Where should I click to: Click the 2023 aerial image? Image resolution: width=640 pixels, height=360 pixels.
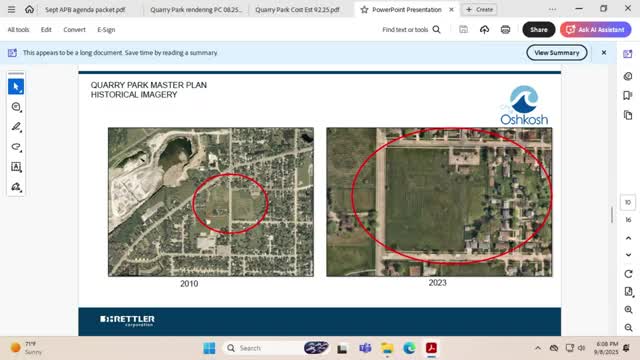point(439,202)
